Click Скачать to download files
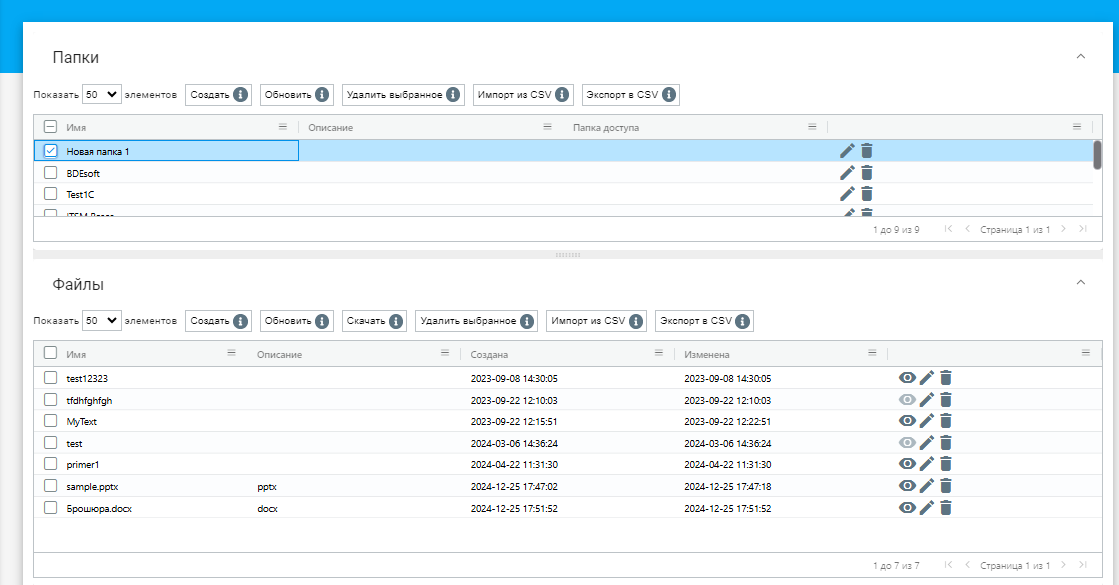Image resolution: width=1119 pixels, height=585 pixels. pos(374,321)
